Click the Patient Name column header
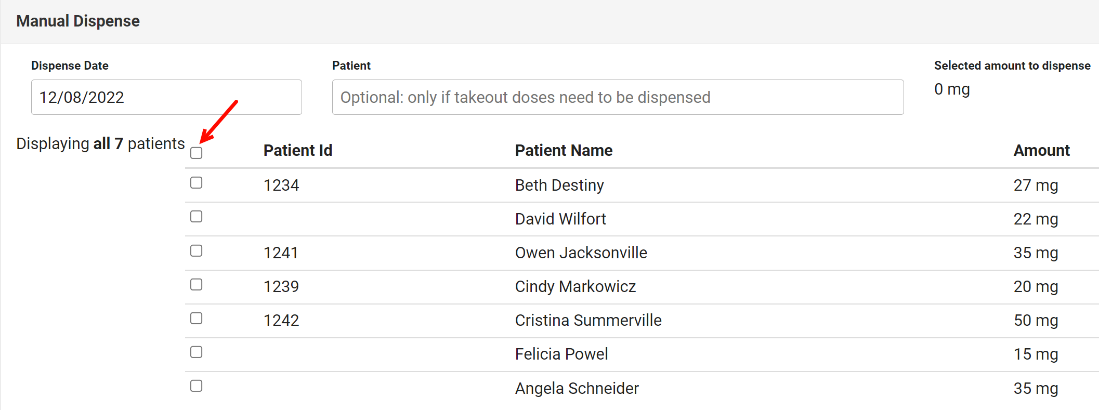Viewport: 1099px width, 410px height. (563, 151)
